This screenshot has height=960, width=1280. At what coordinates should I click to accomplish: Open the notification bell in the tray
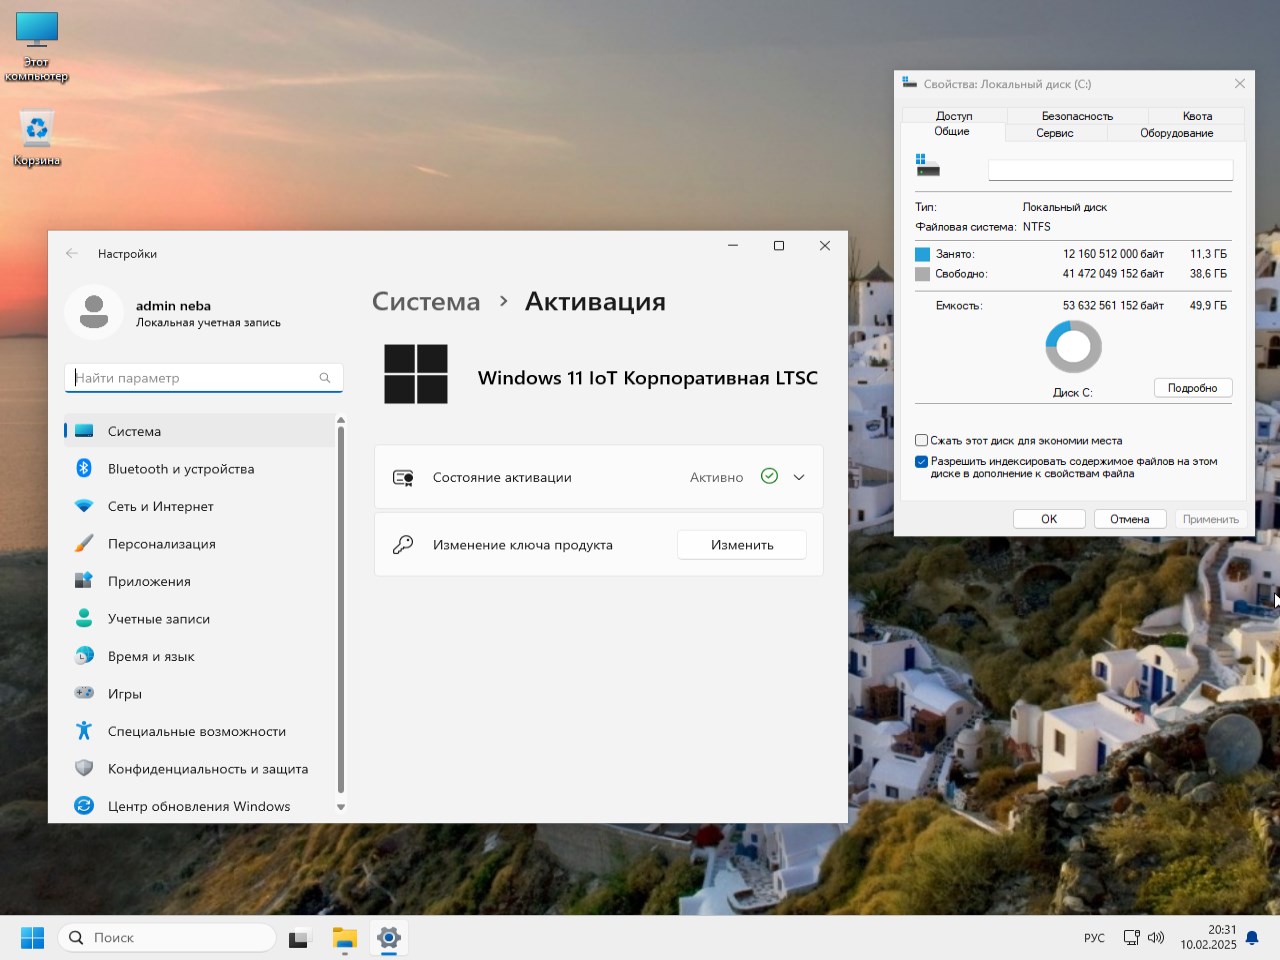pos(1252,938)
